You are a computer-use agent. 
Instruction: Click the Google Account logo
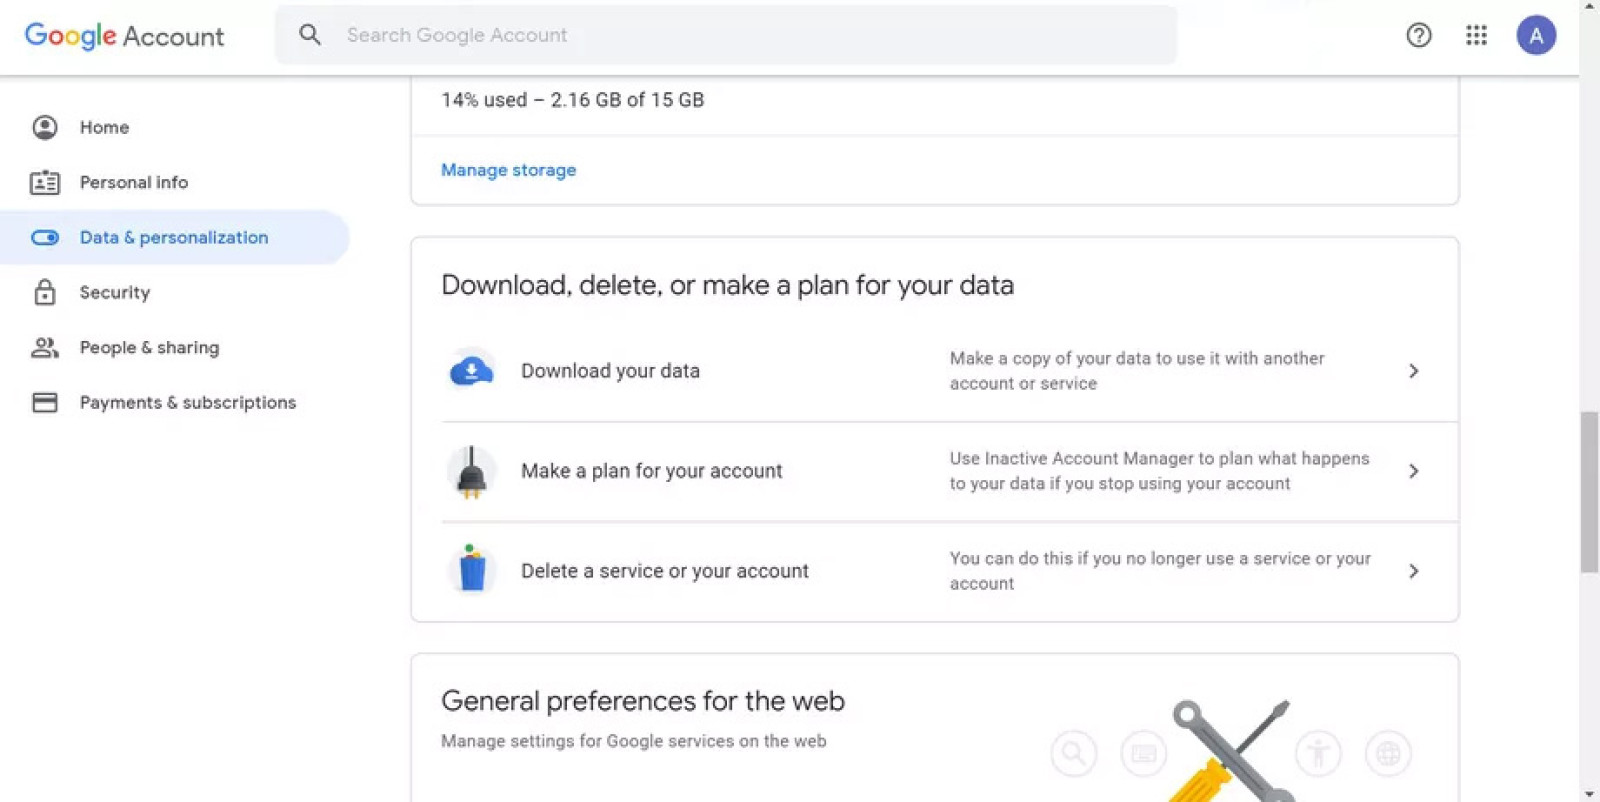124,36
